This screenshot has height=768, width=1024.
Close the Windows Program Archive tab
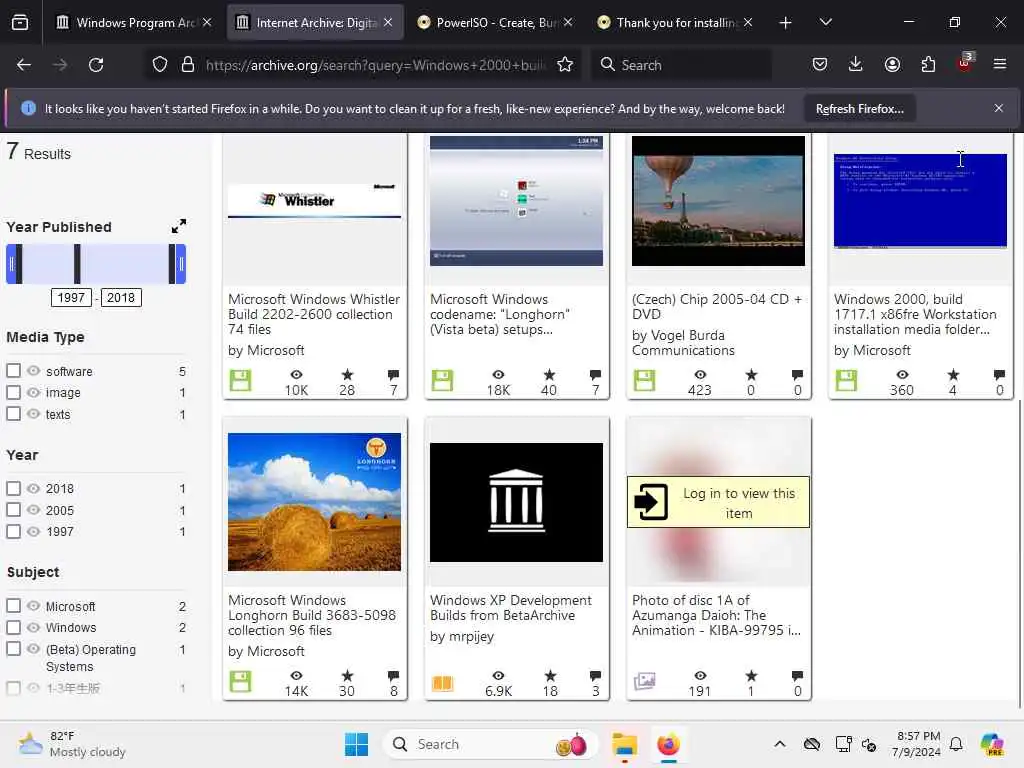(x=207, y=22)
